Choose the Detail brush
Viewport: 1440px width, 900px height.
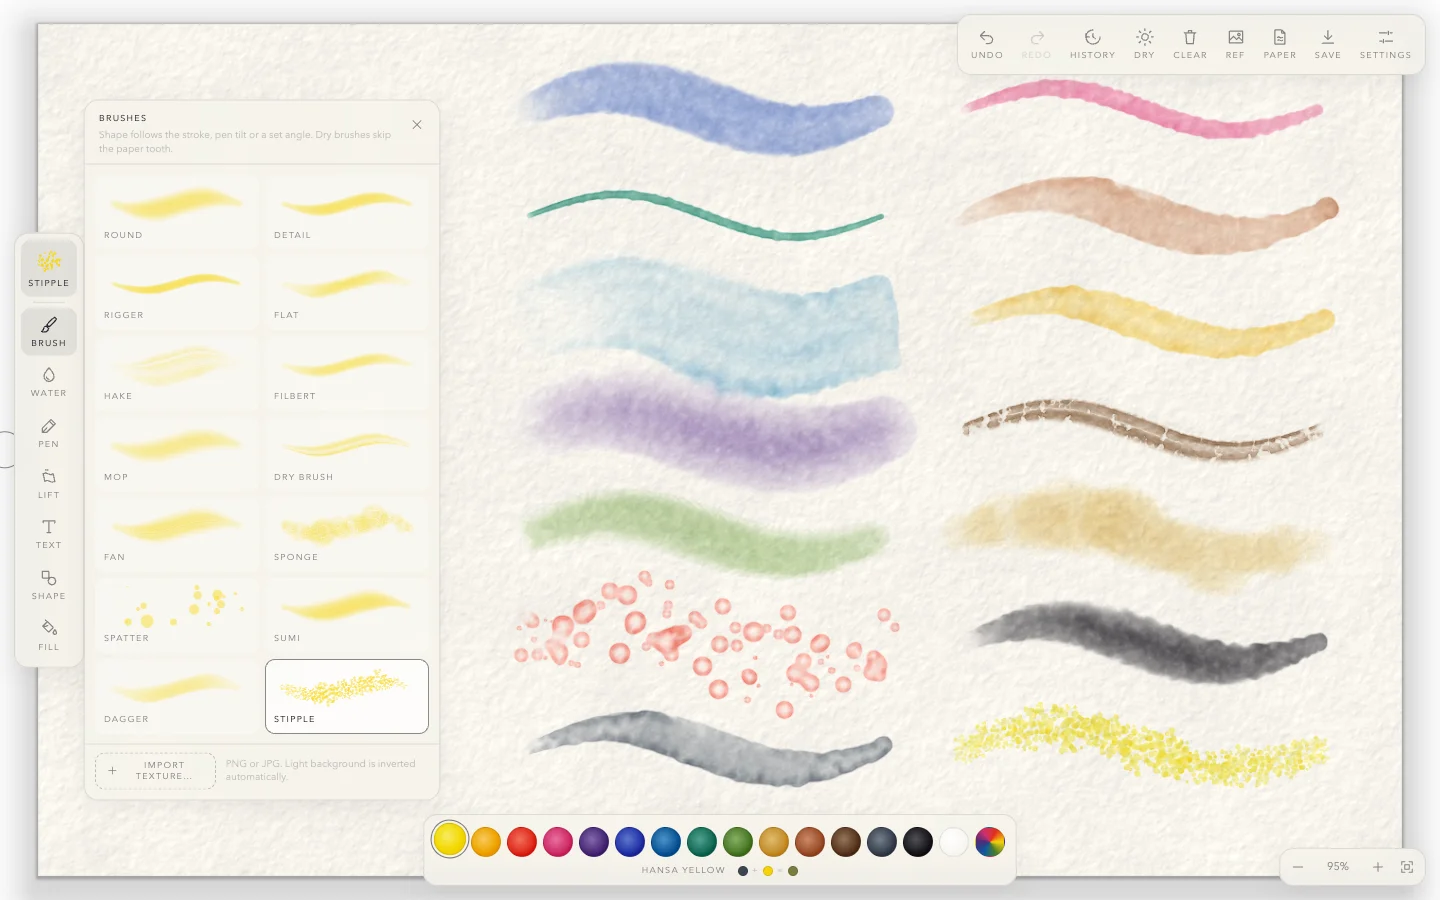(347, 210)
